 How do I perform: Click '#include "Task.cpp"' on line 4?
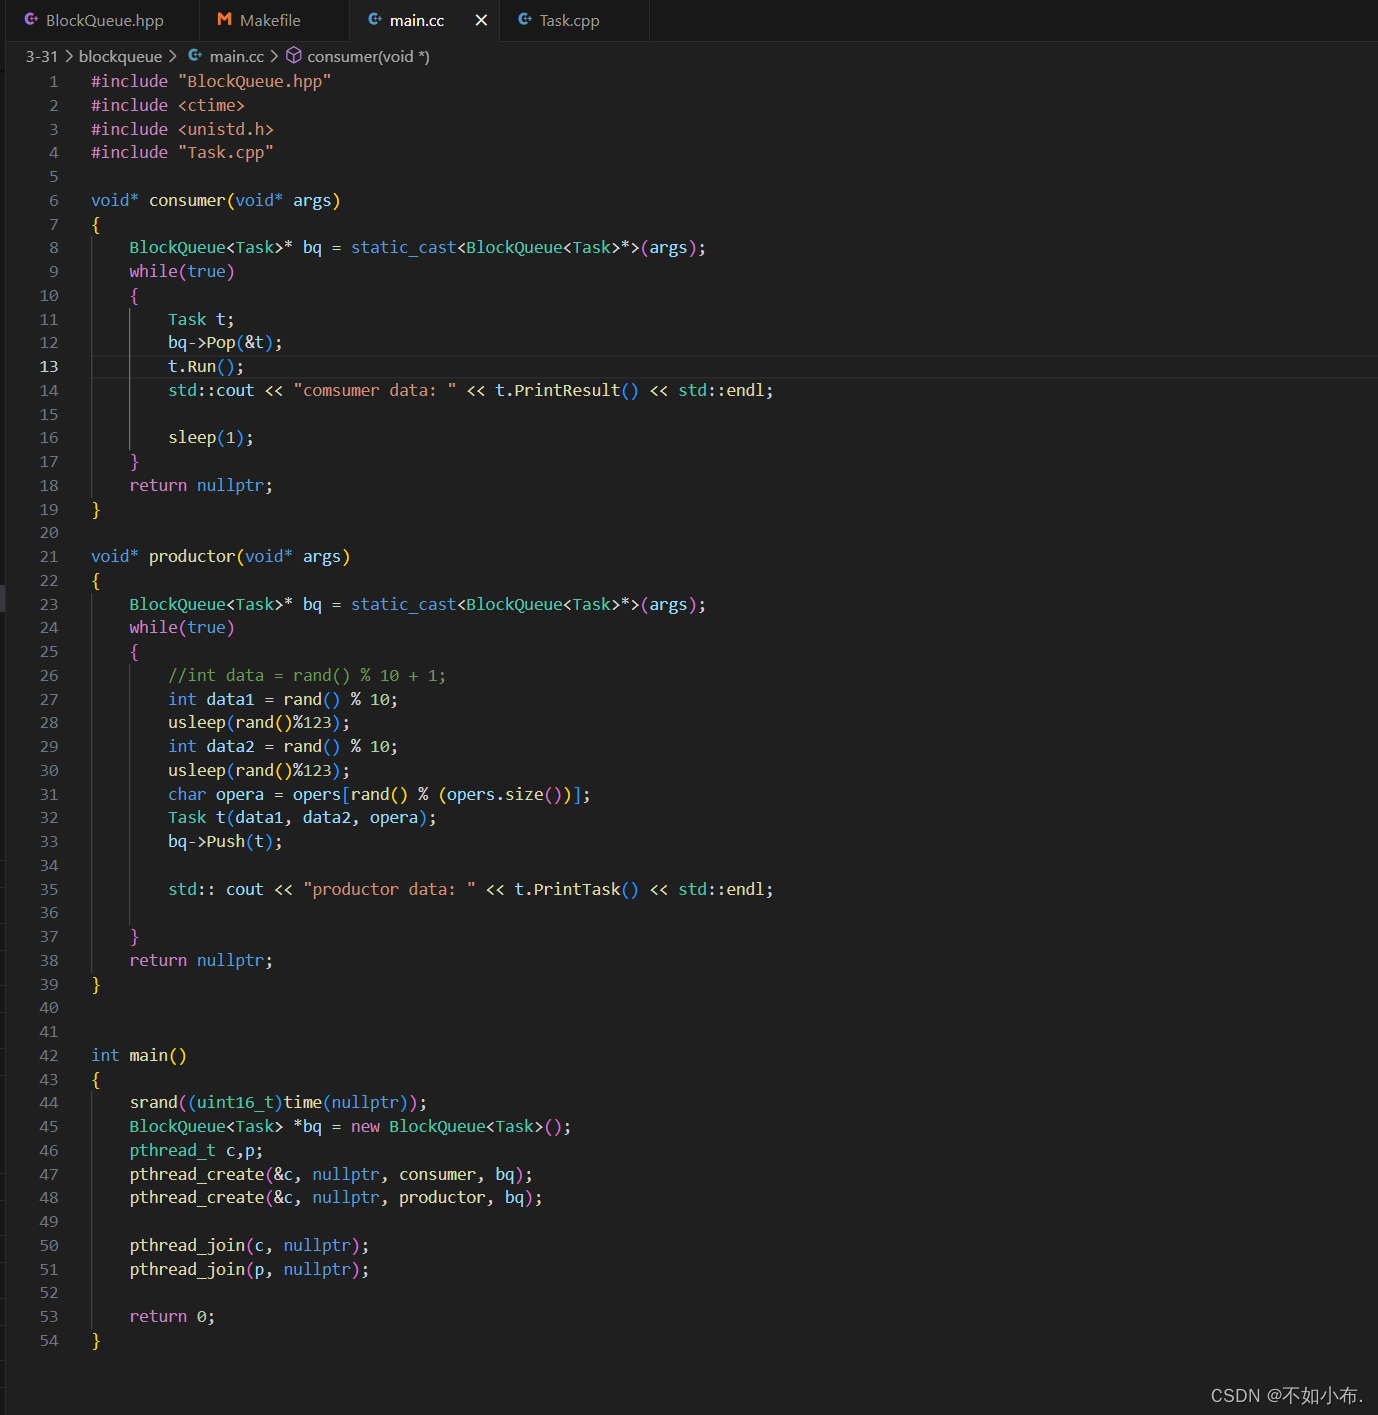click(x=182, y=152)
